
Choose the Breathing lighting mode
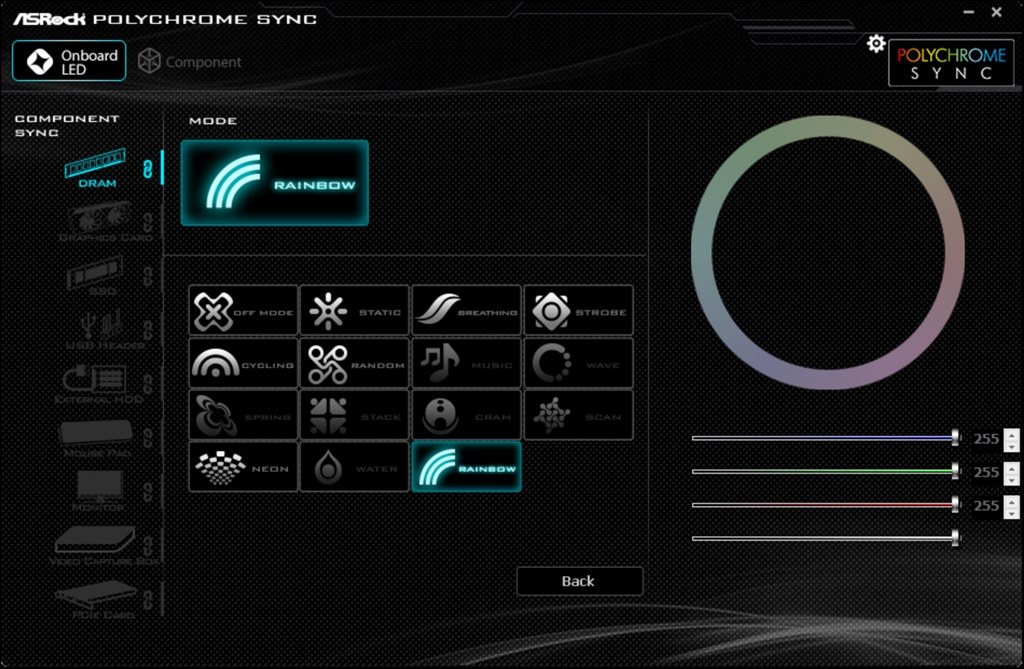(x=466, y=311)
